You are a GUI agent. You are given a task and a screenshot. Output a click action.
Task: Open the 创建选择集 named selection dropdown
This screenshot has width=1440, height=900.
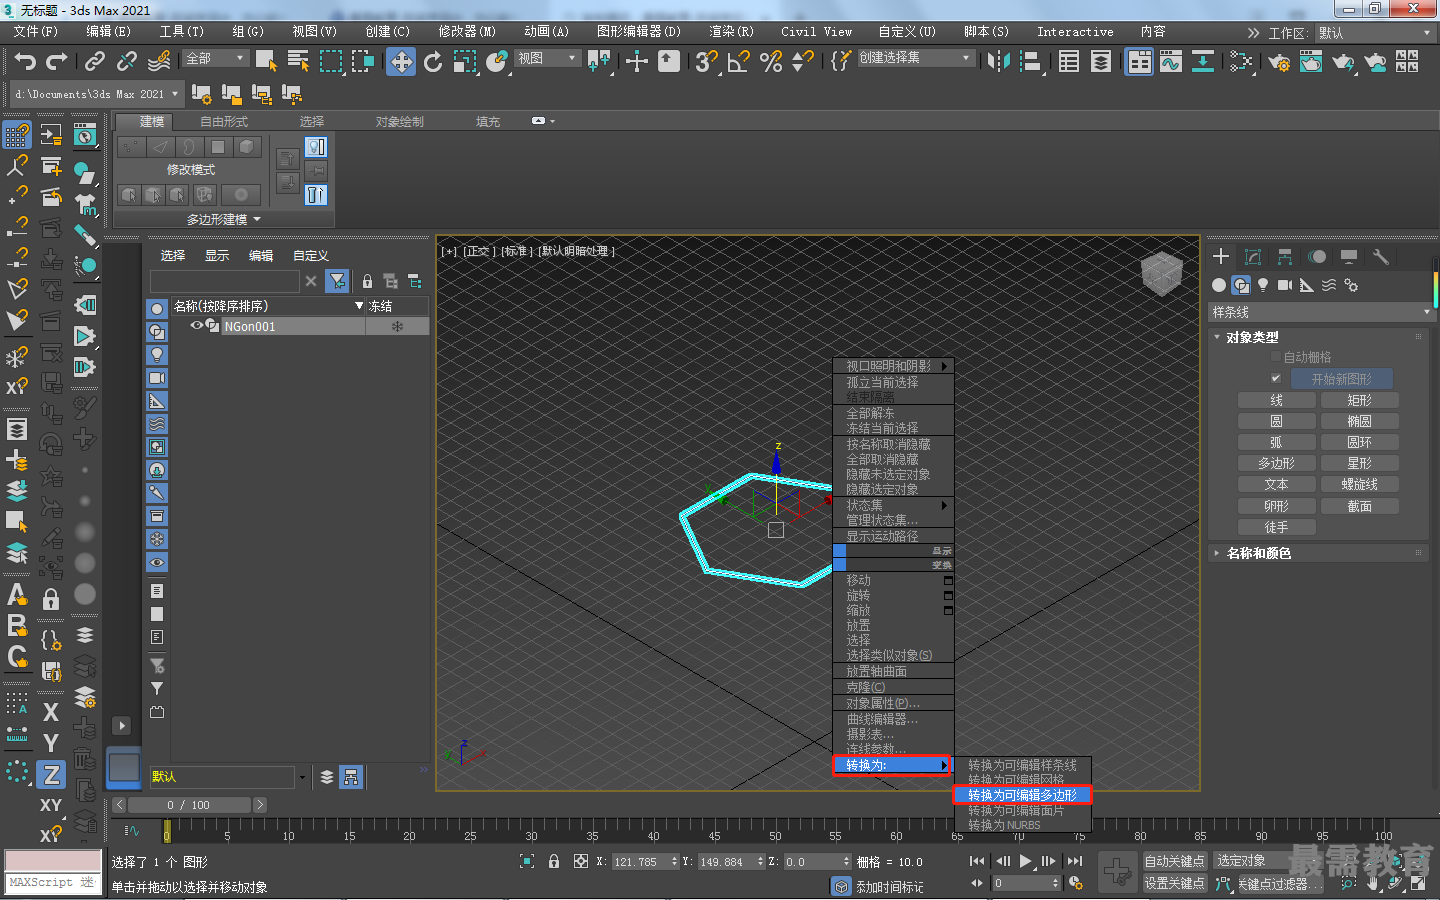click(x=915, y=58)
